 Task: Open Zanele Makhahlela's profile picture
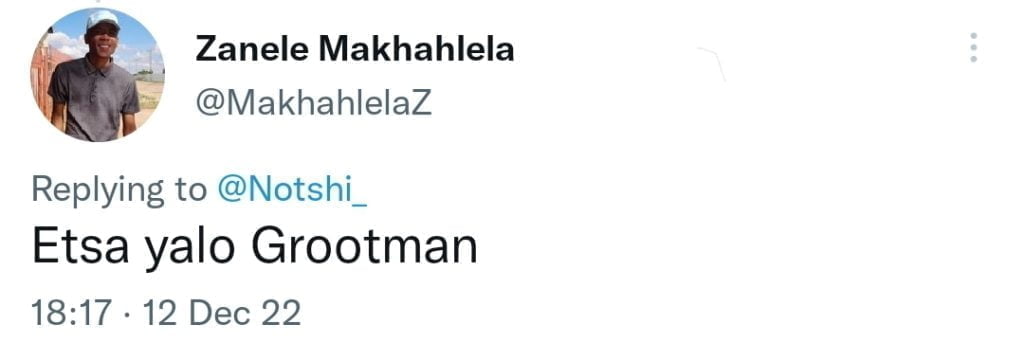[97, 74]
